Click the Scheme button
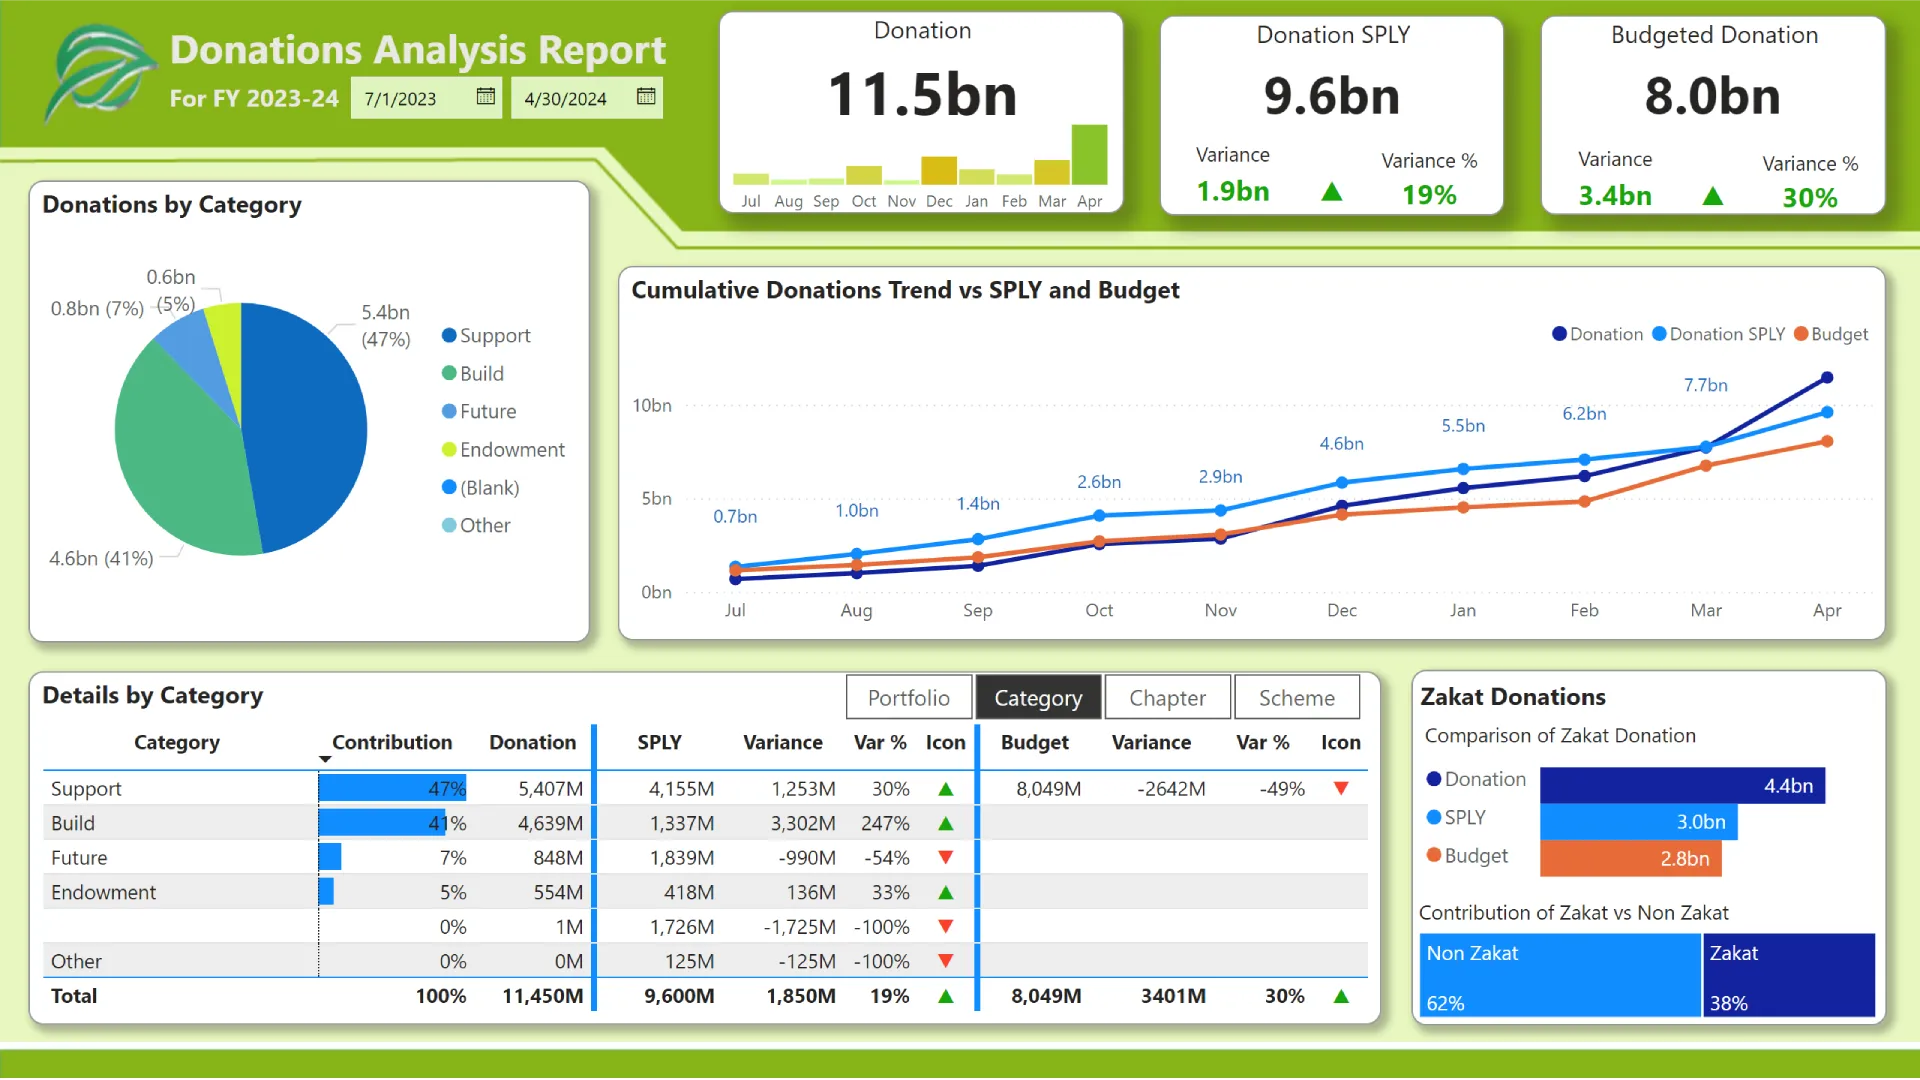 click(x=1296, y=698)
